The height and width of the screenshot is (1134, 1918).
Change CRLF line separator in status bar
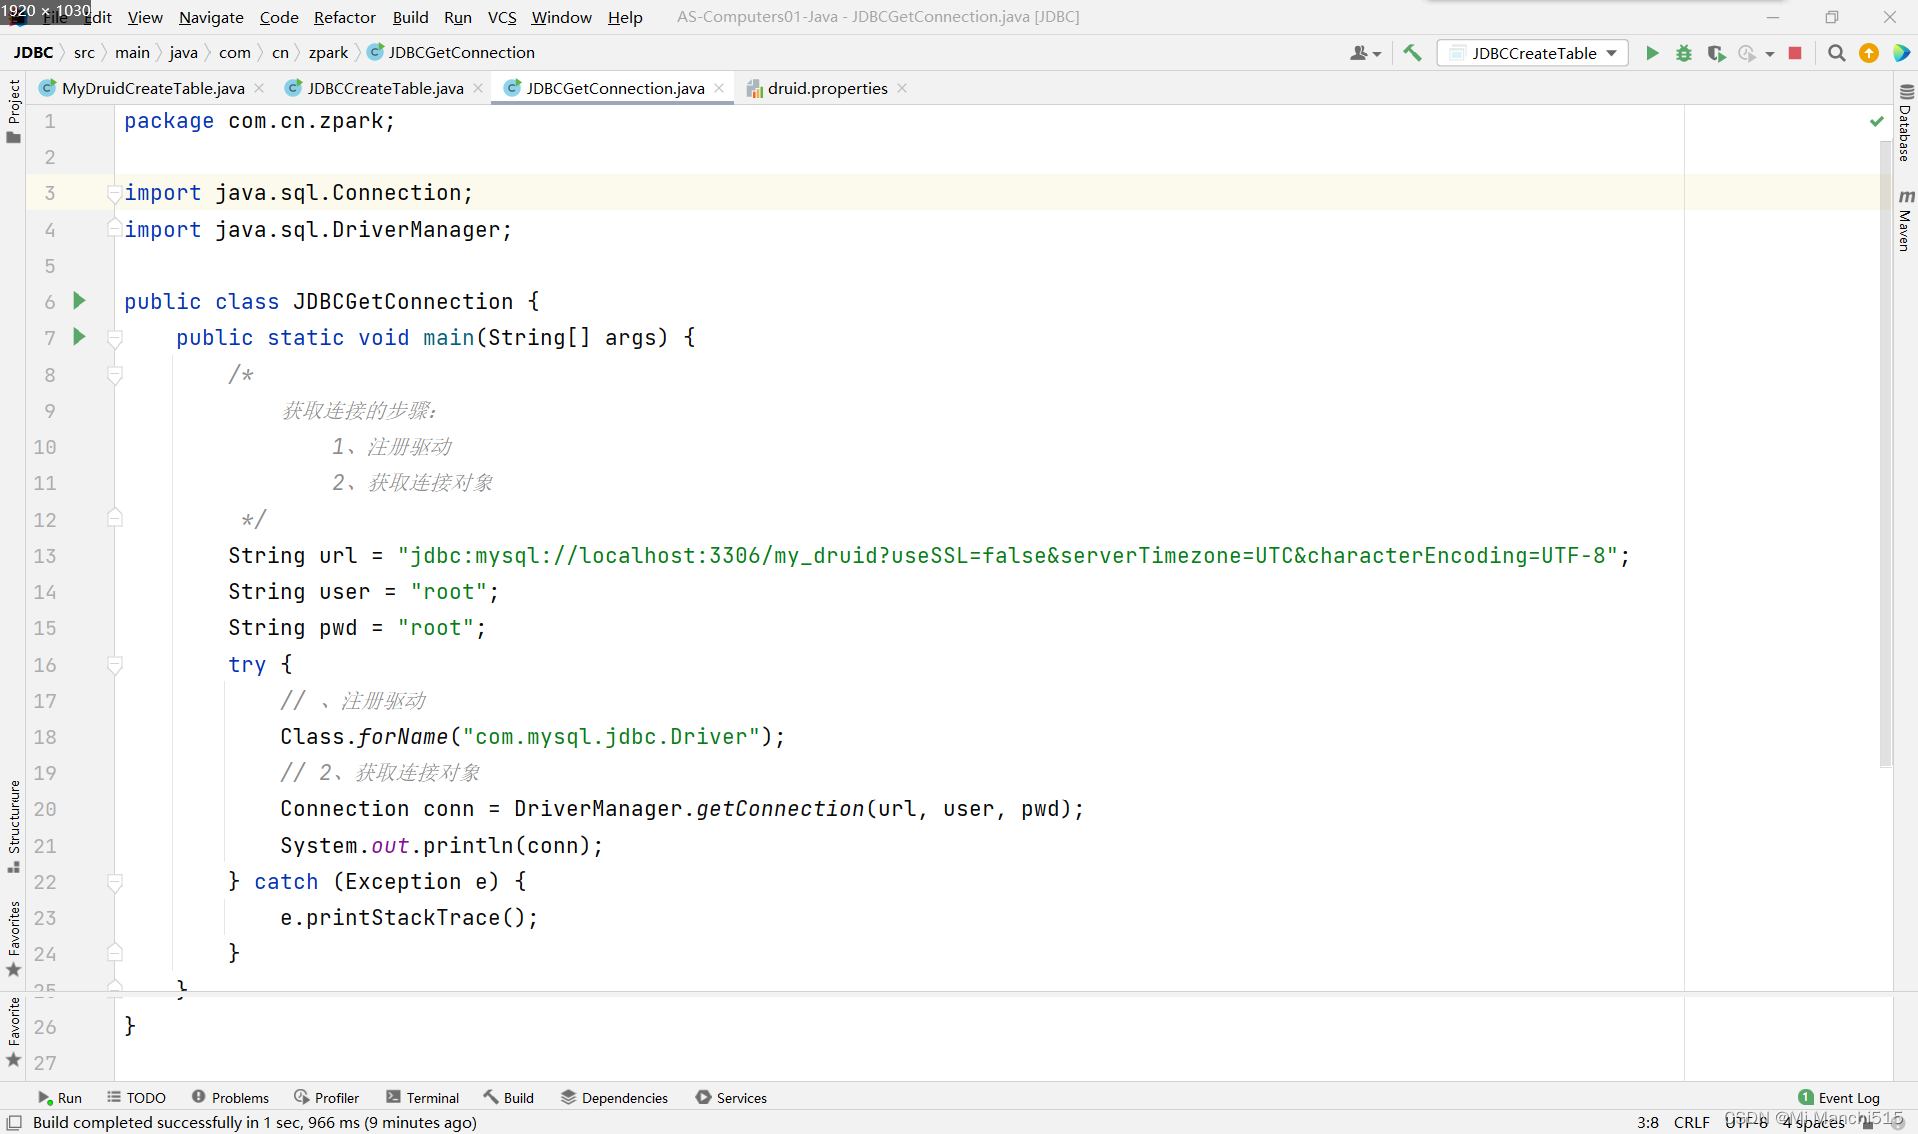(1691, 1122)
